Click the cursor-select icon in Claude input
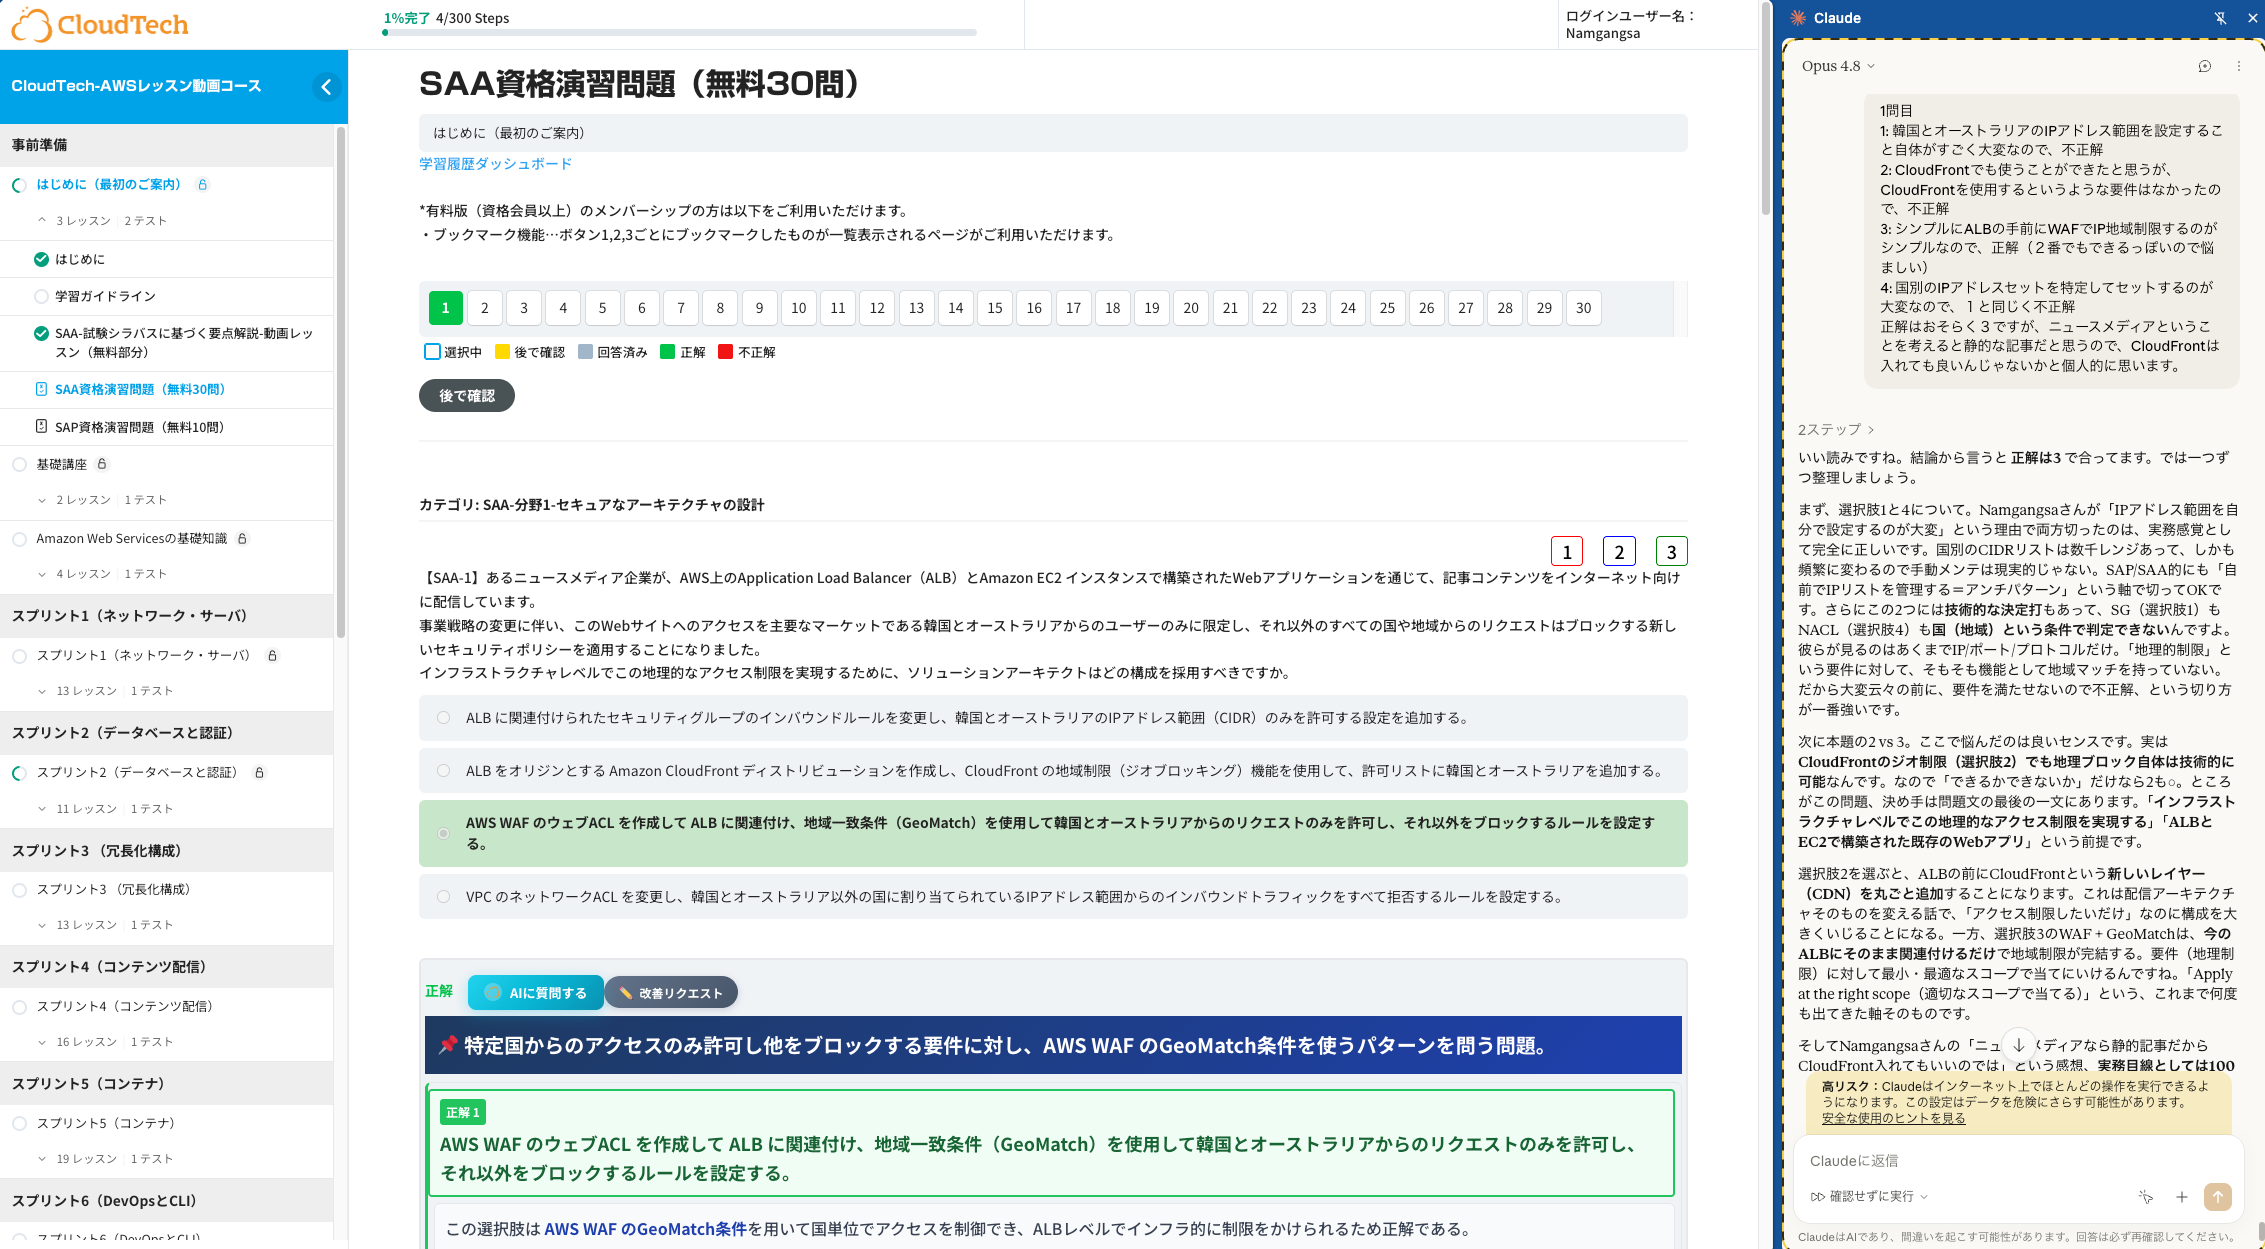The width and height of the screenshot is (2265, 1249). 2145,1197
